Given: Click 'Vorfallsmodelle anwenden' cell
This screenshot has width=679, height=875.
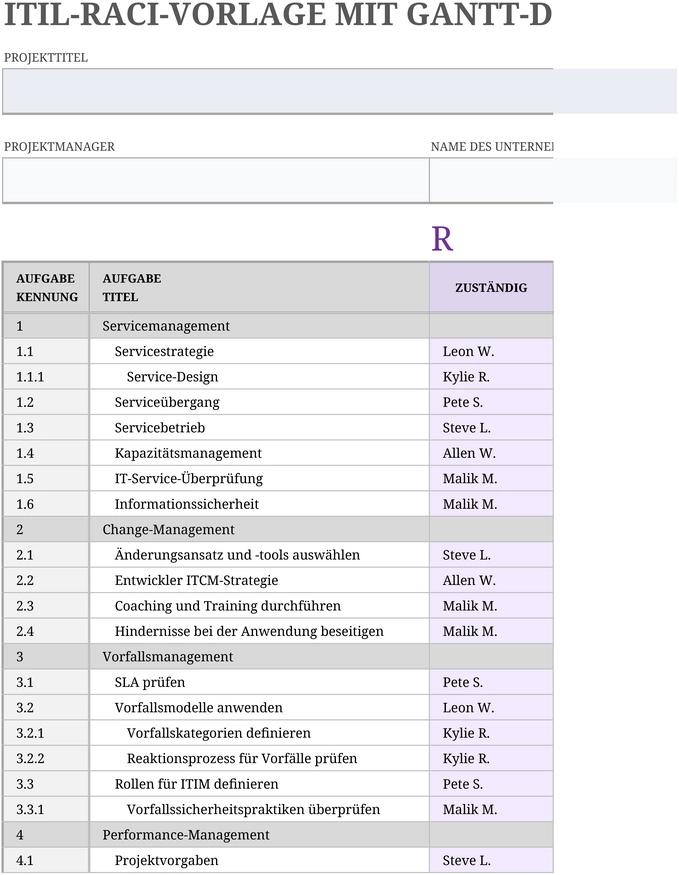Looking at the screenshot, I should [259, 708].
